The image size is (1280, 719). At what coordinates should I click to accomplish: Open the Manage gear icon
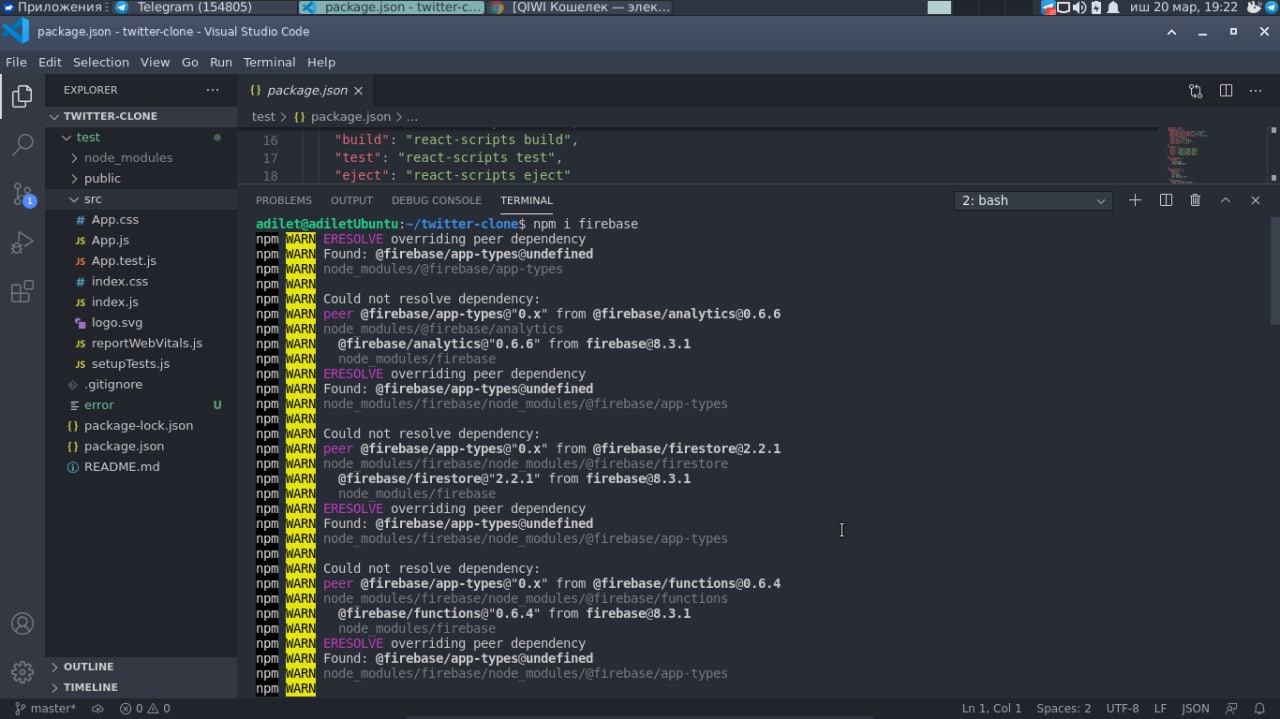click(x=22, y=672)
